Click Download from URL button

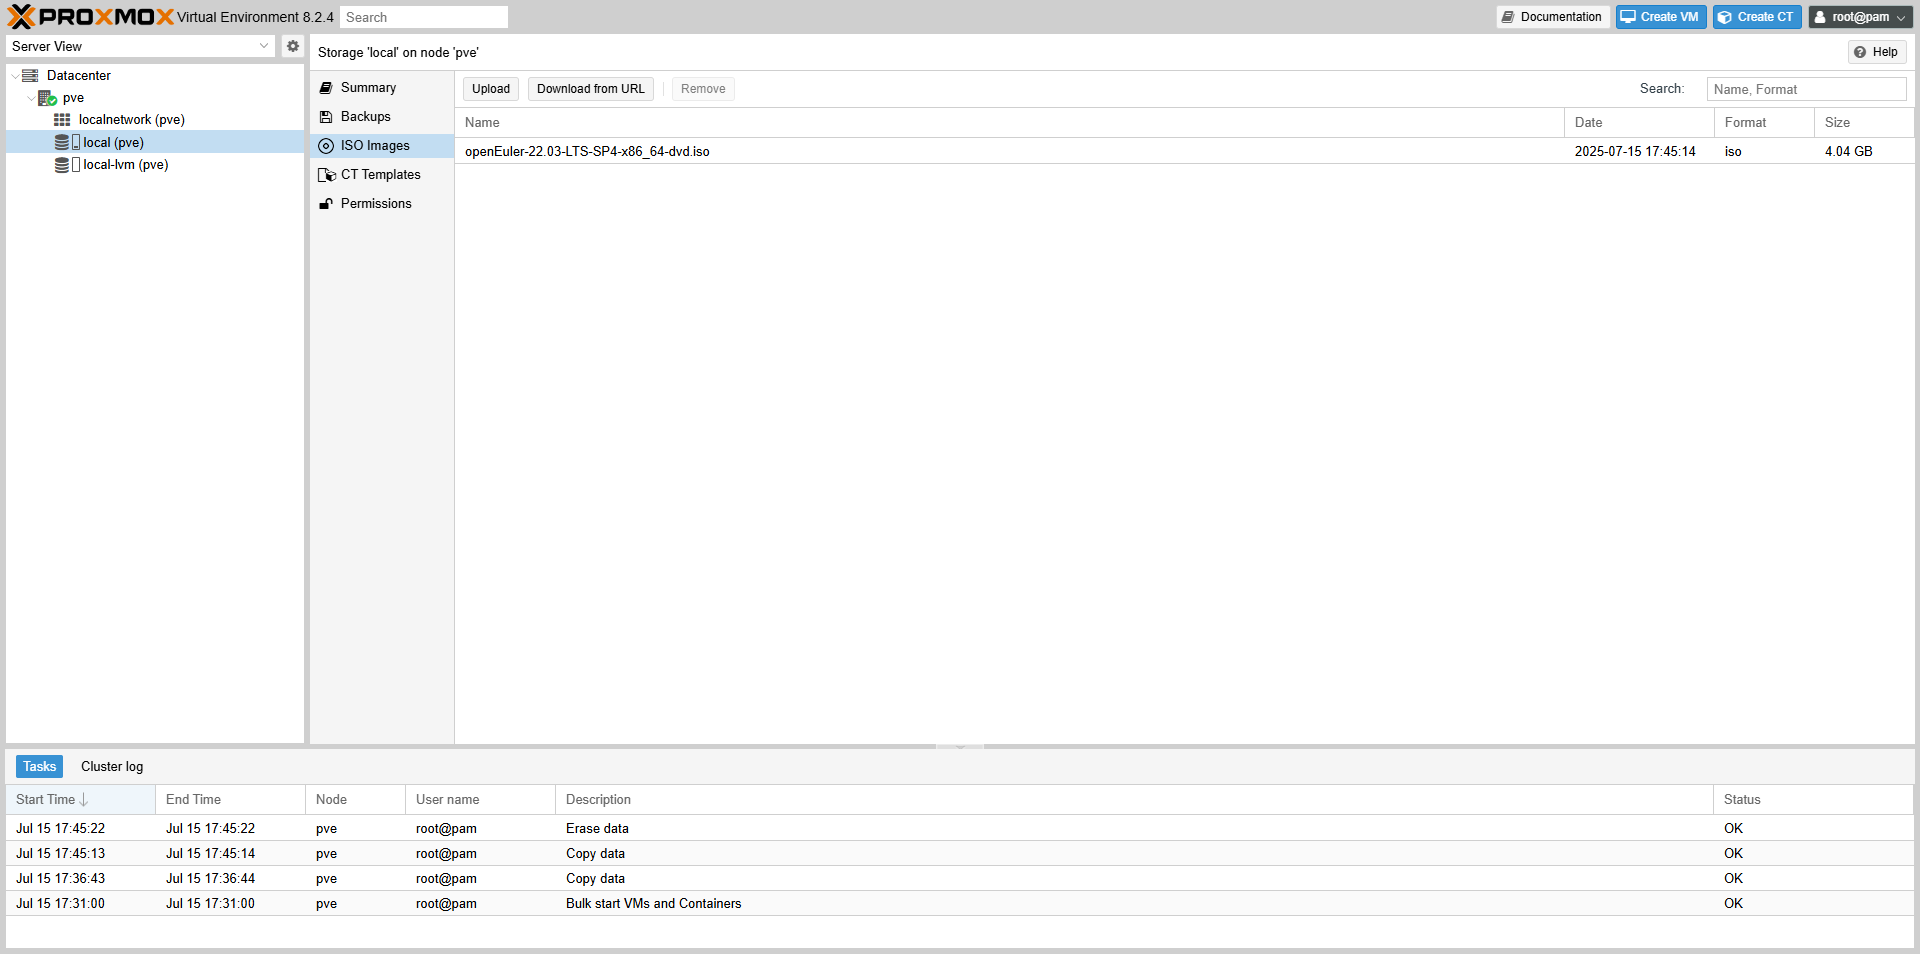pyautogui.click(x=590, y=89)
